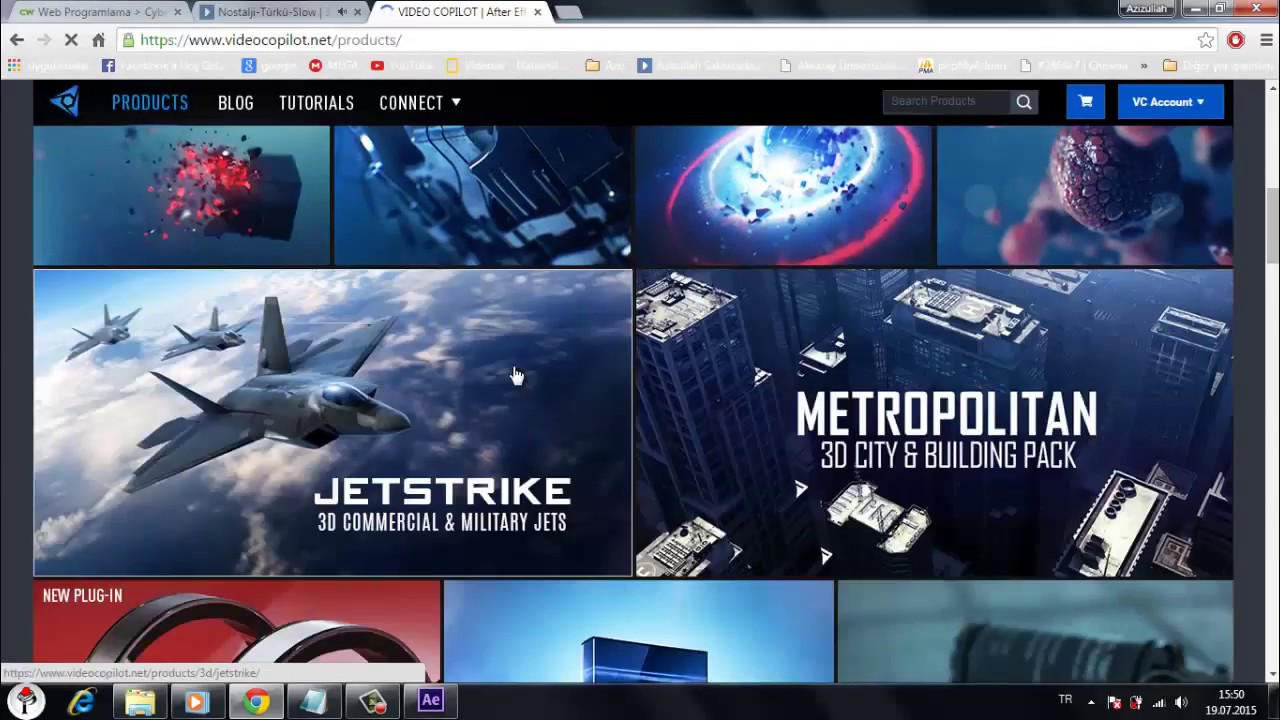The width and height of the screenshot is (1280, 720).
Task: Click the search magnifier icon
Action: pyautogui.click(x=1024, y=101)
